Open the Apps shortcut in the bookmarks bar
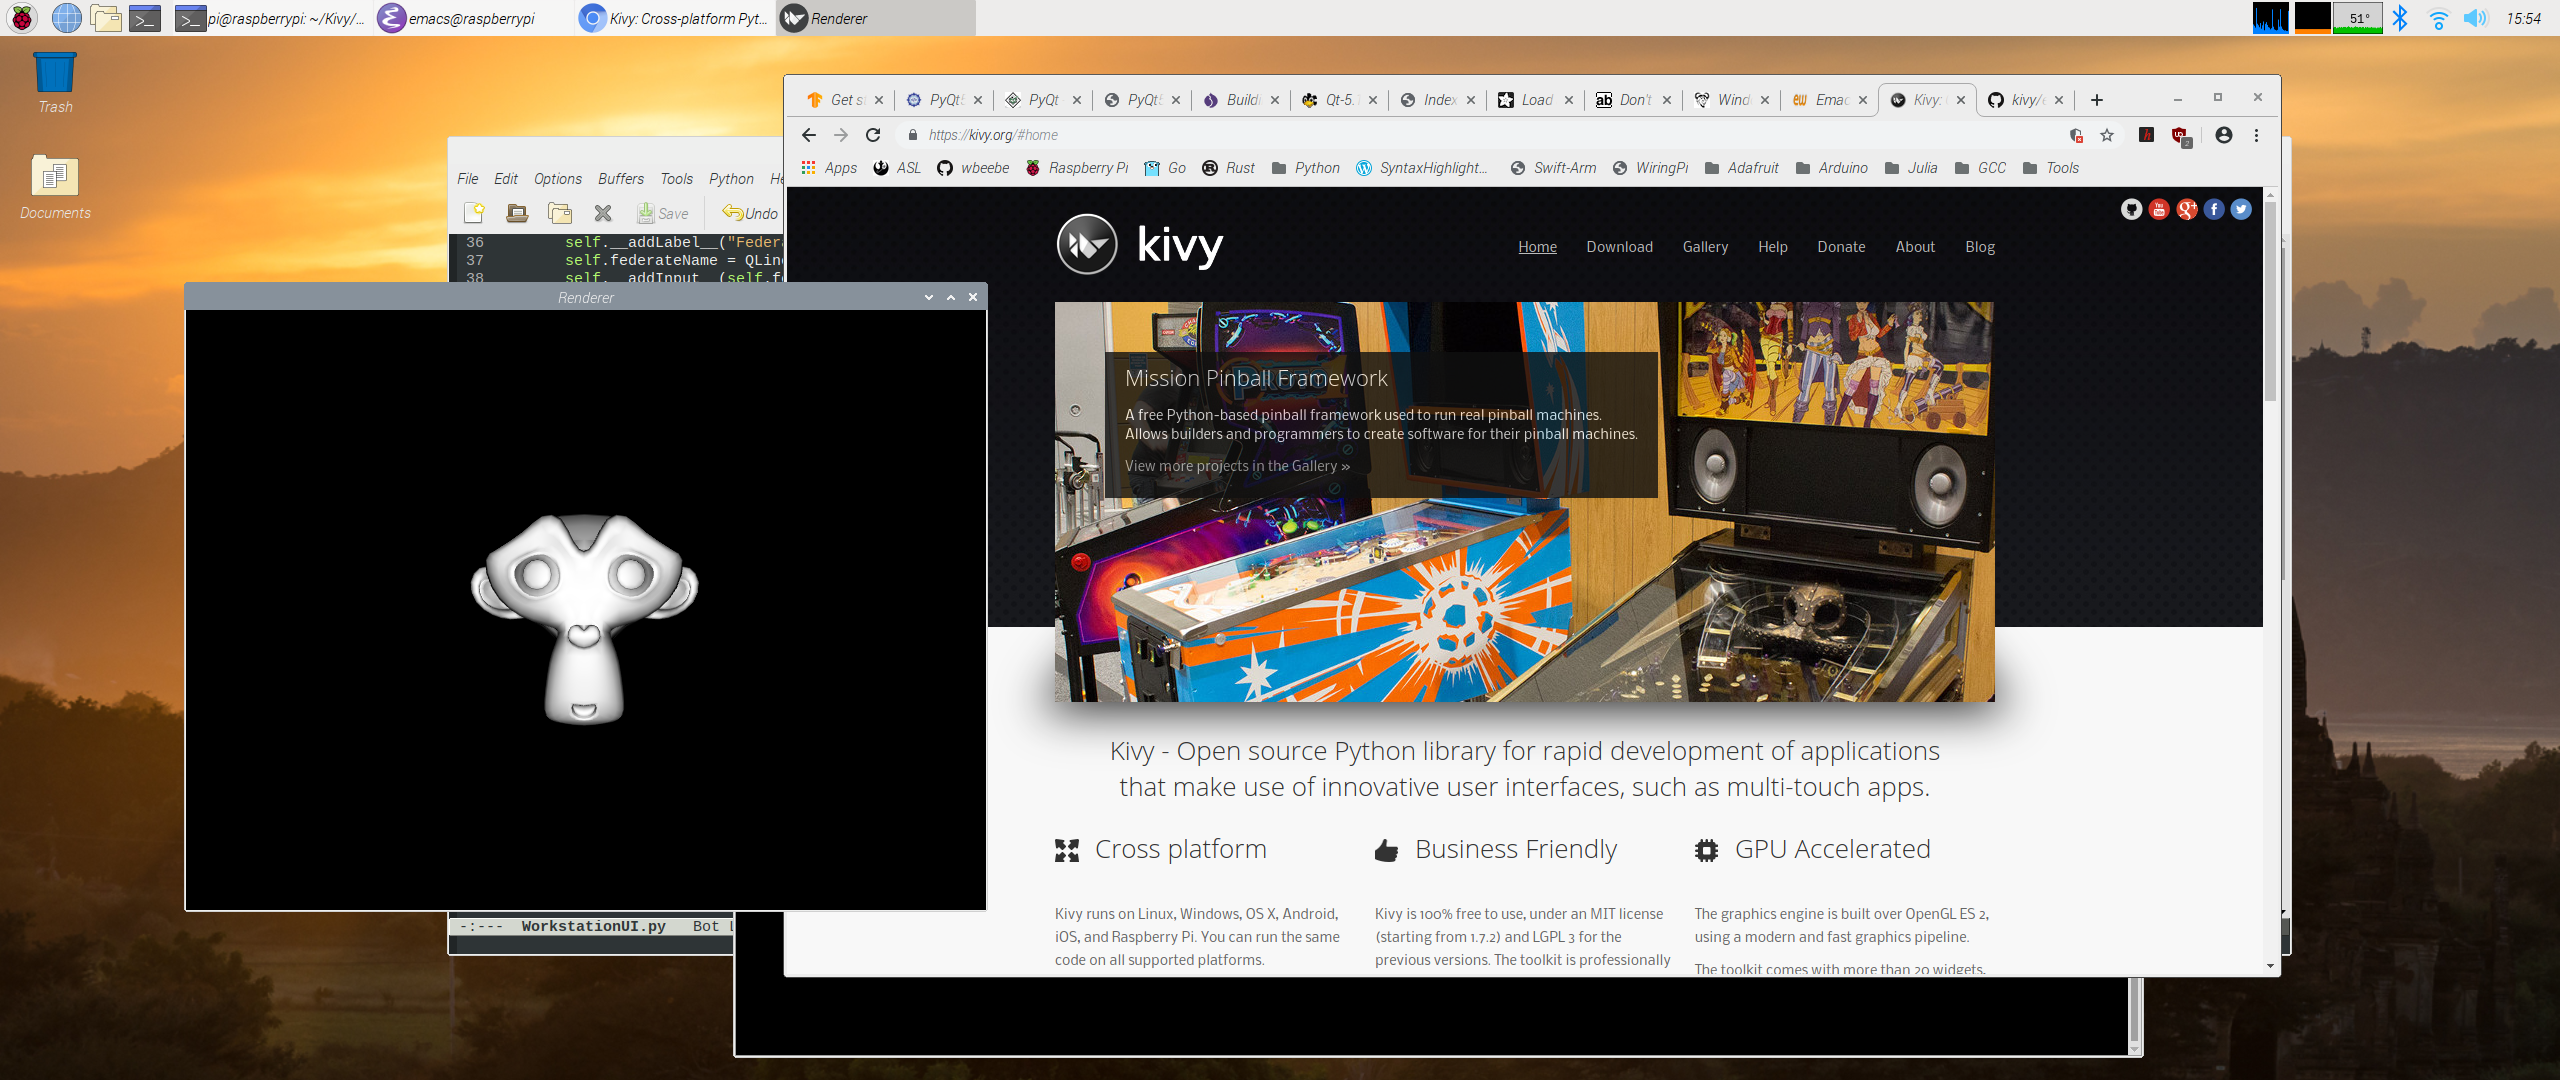Screen dimensions: 2560x1080 tap(829, 168)
